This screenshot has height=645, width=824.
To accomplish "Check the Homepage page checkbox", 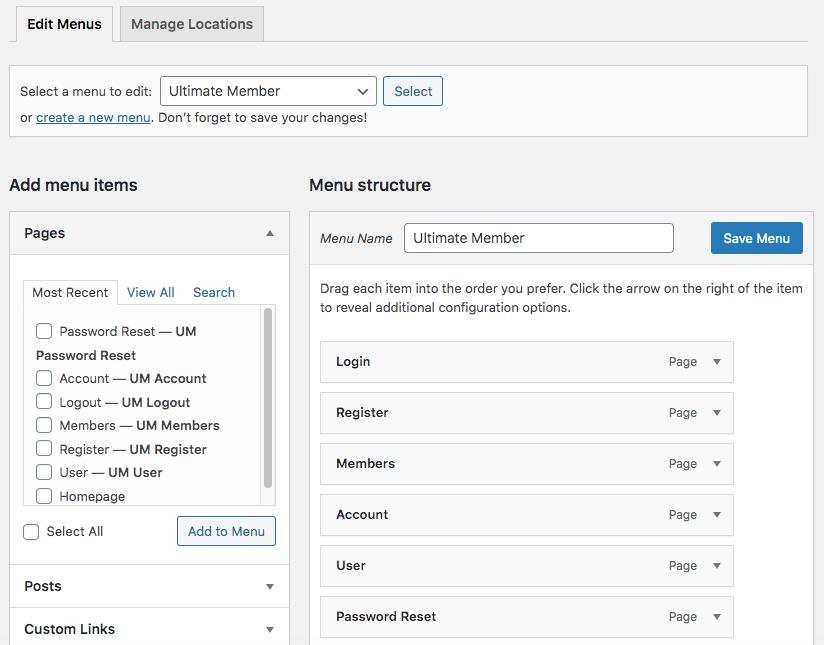I will tap(44, 496).
